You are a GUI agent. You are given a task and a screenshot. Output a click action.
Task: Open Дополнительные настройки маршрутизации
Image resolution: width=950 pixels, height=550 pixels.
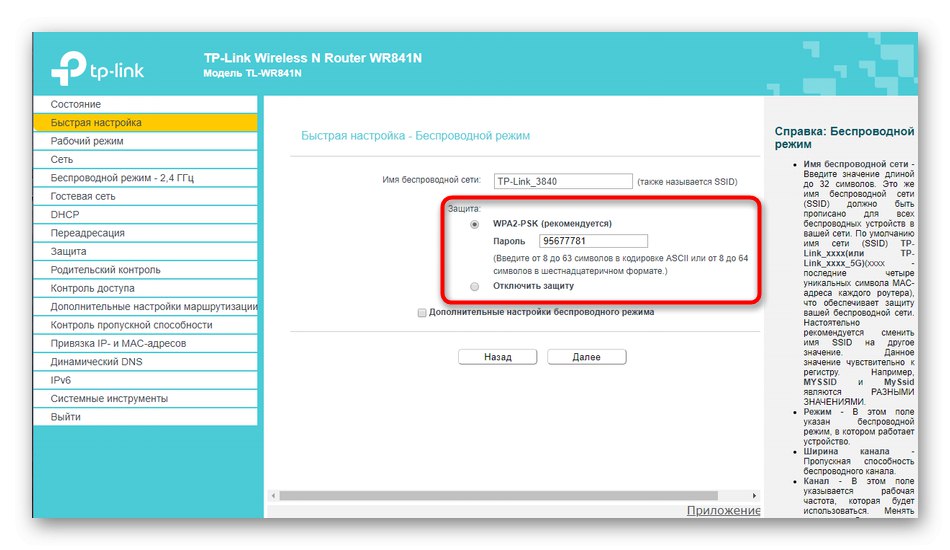[145, 306]
